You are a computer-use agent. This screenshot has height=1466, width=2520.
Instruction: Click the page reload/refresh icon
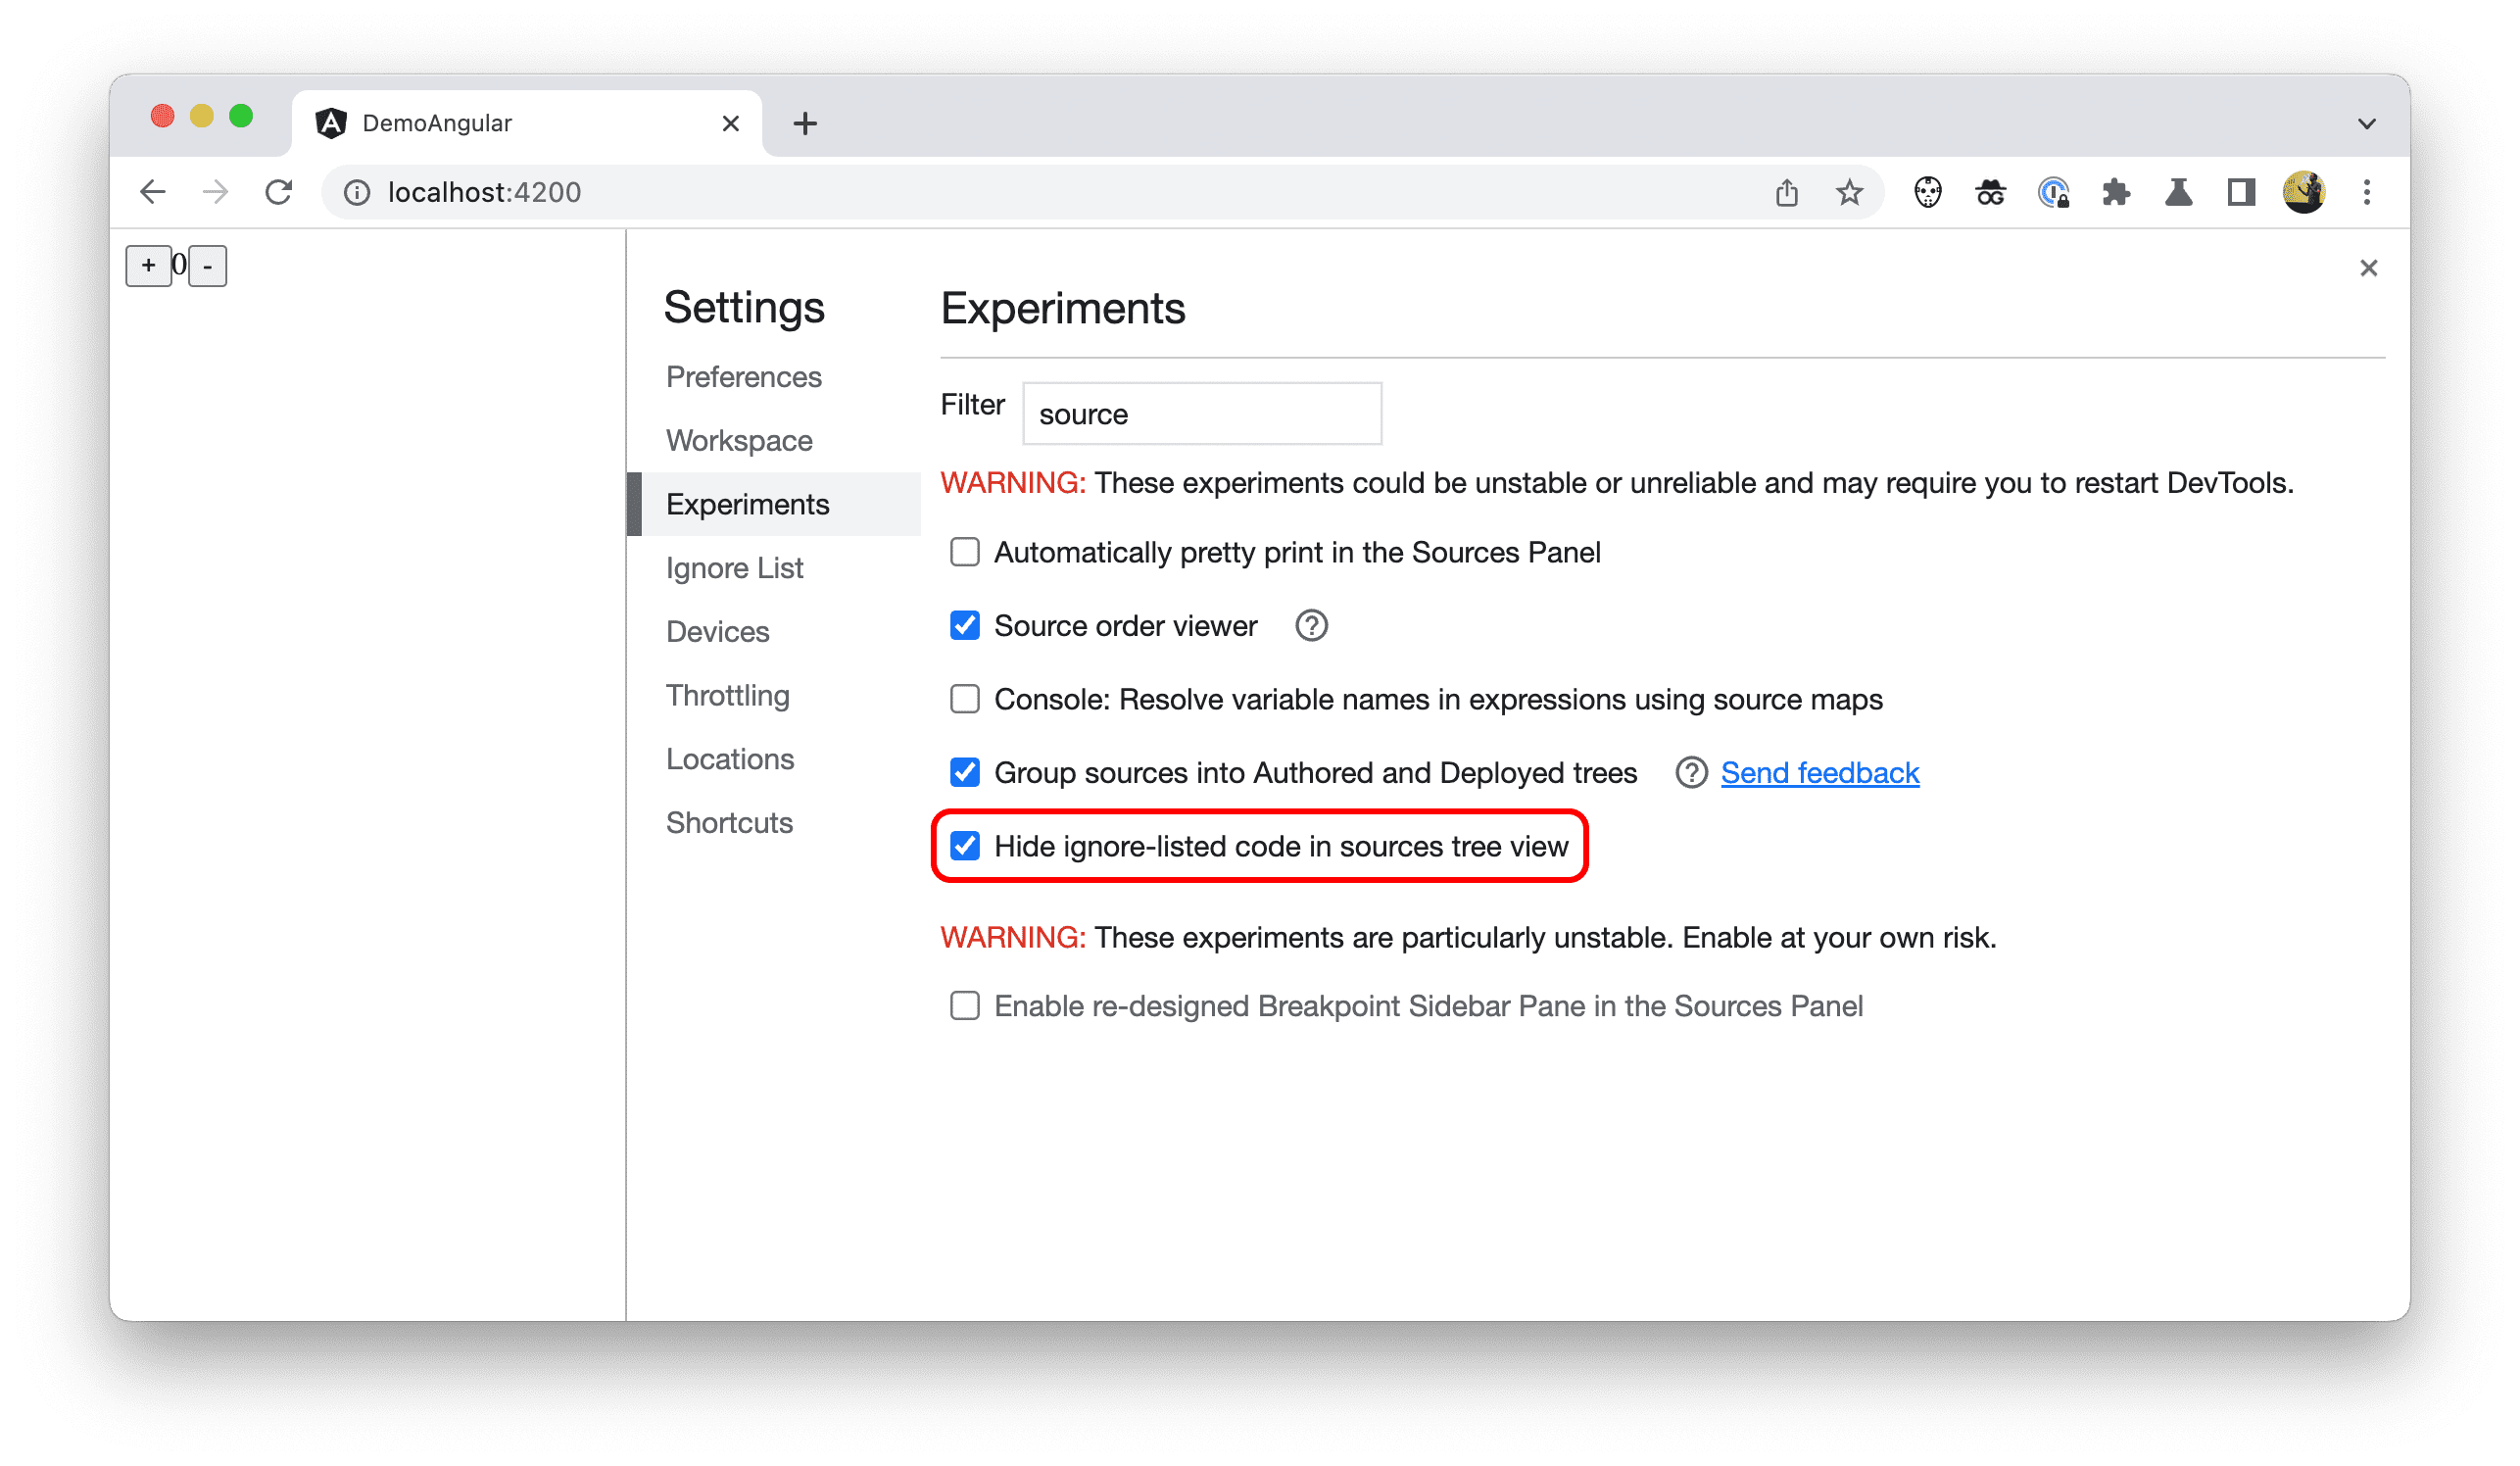(277, 190)
